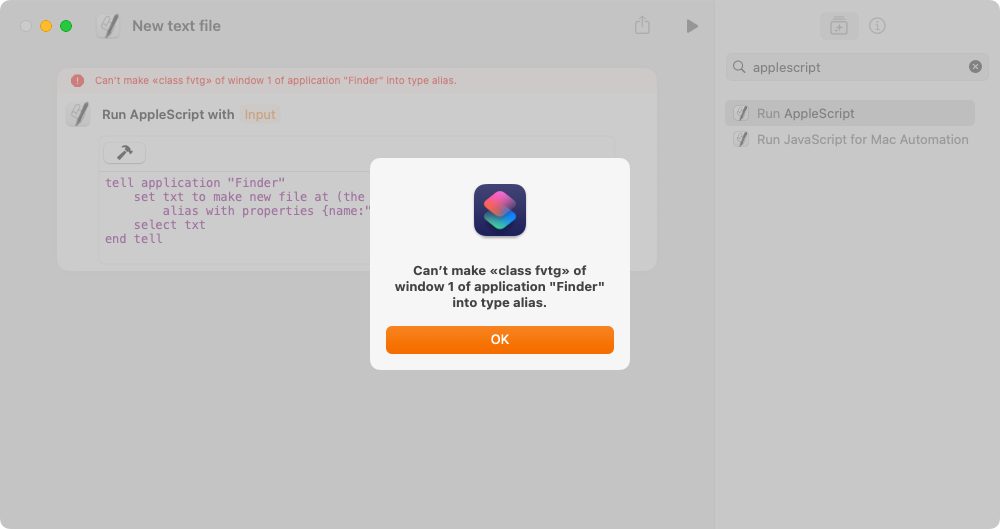Open the share icon in the title bar
This screenshot has width=1000, height=529.
[x=642, y=26]
